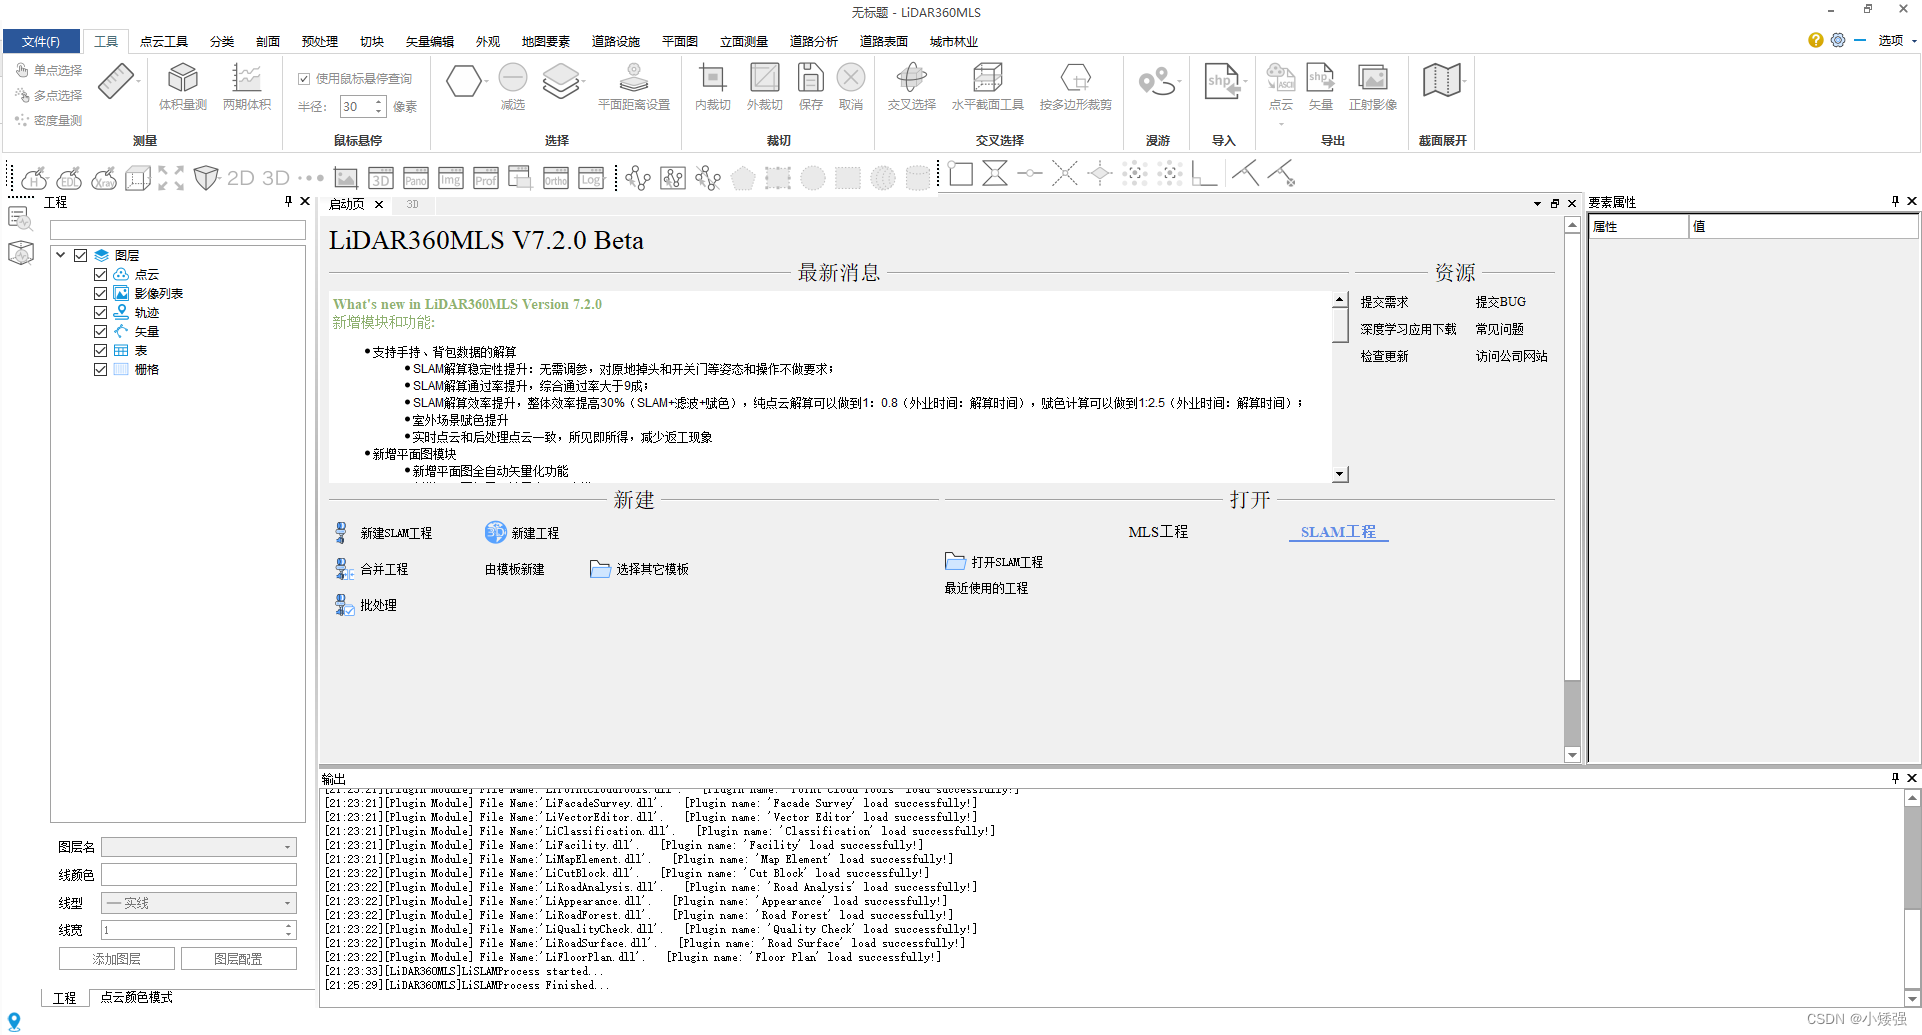Toggle 使用鼠标悬停查询 checkbox
The width and height of the screenshot is (1922, 1035).
(304, 78)
